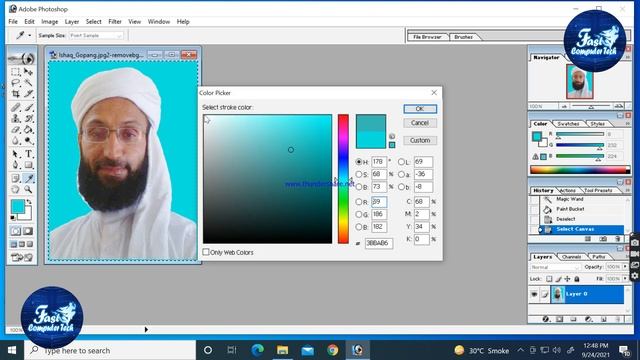
Task: Click Jump to ImageReady icon
Action: (x=22, y=257)
